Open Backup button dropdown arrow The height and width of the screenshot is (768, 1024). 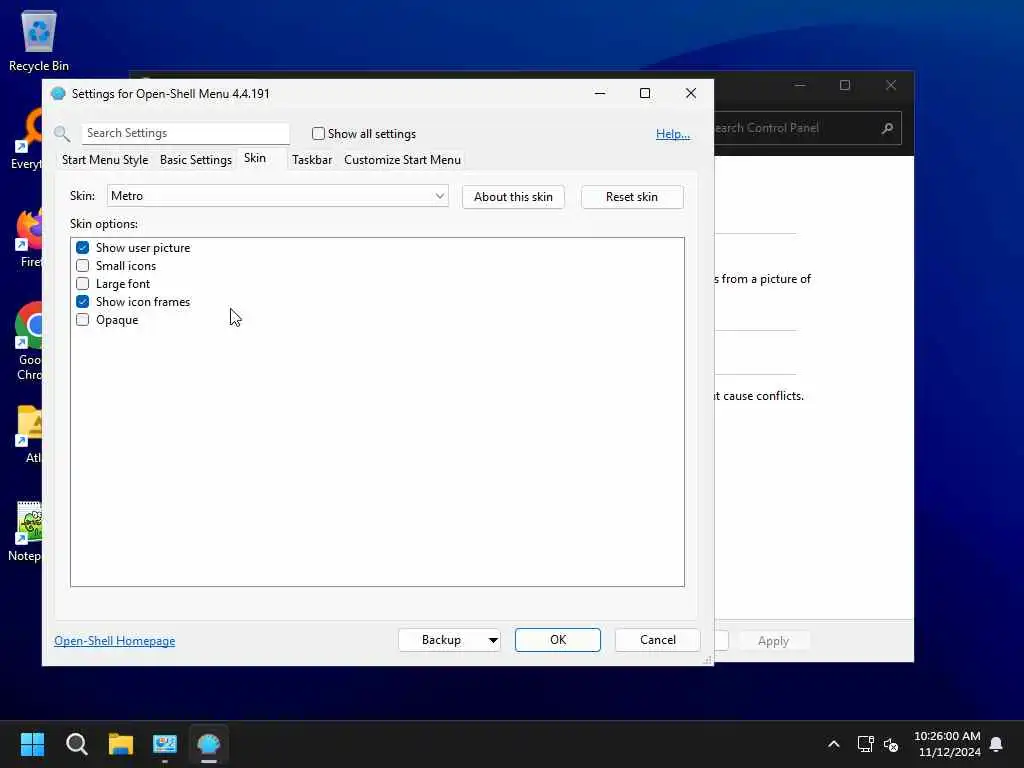coord(493,640)
